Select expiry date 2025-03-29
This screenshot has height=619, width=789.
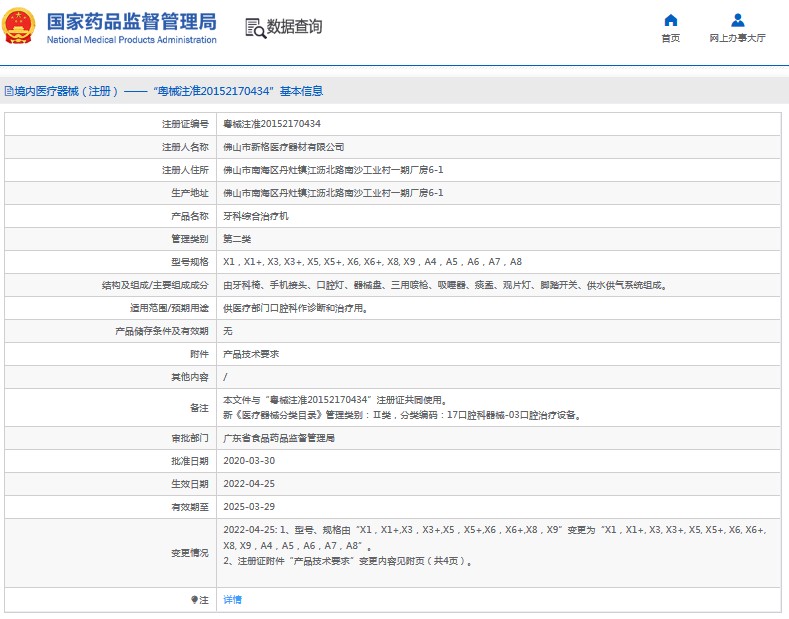(x=249, y=507)
